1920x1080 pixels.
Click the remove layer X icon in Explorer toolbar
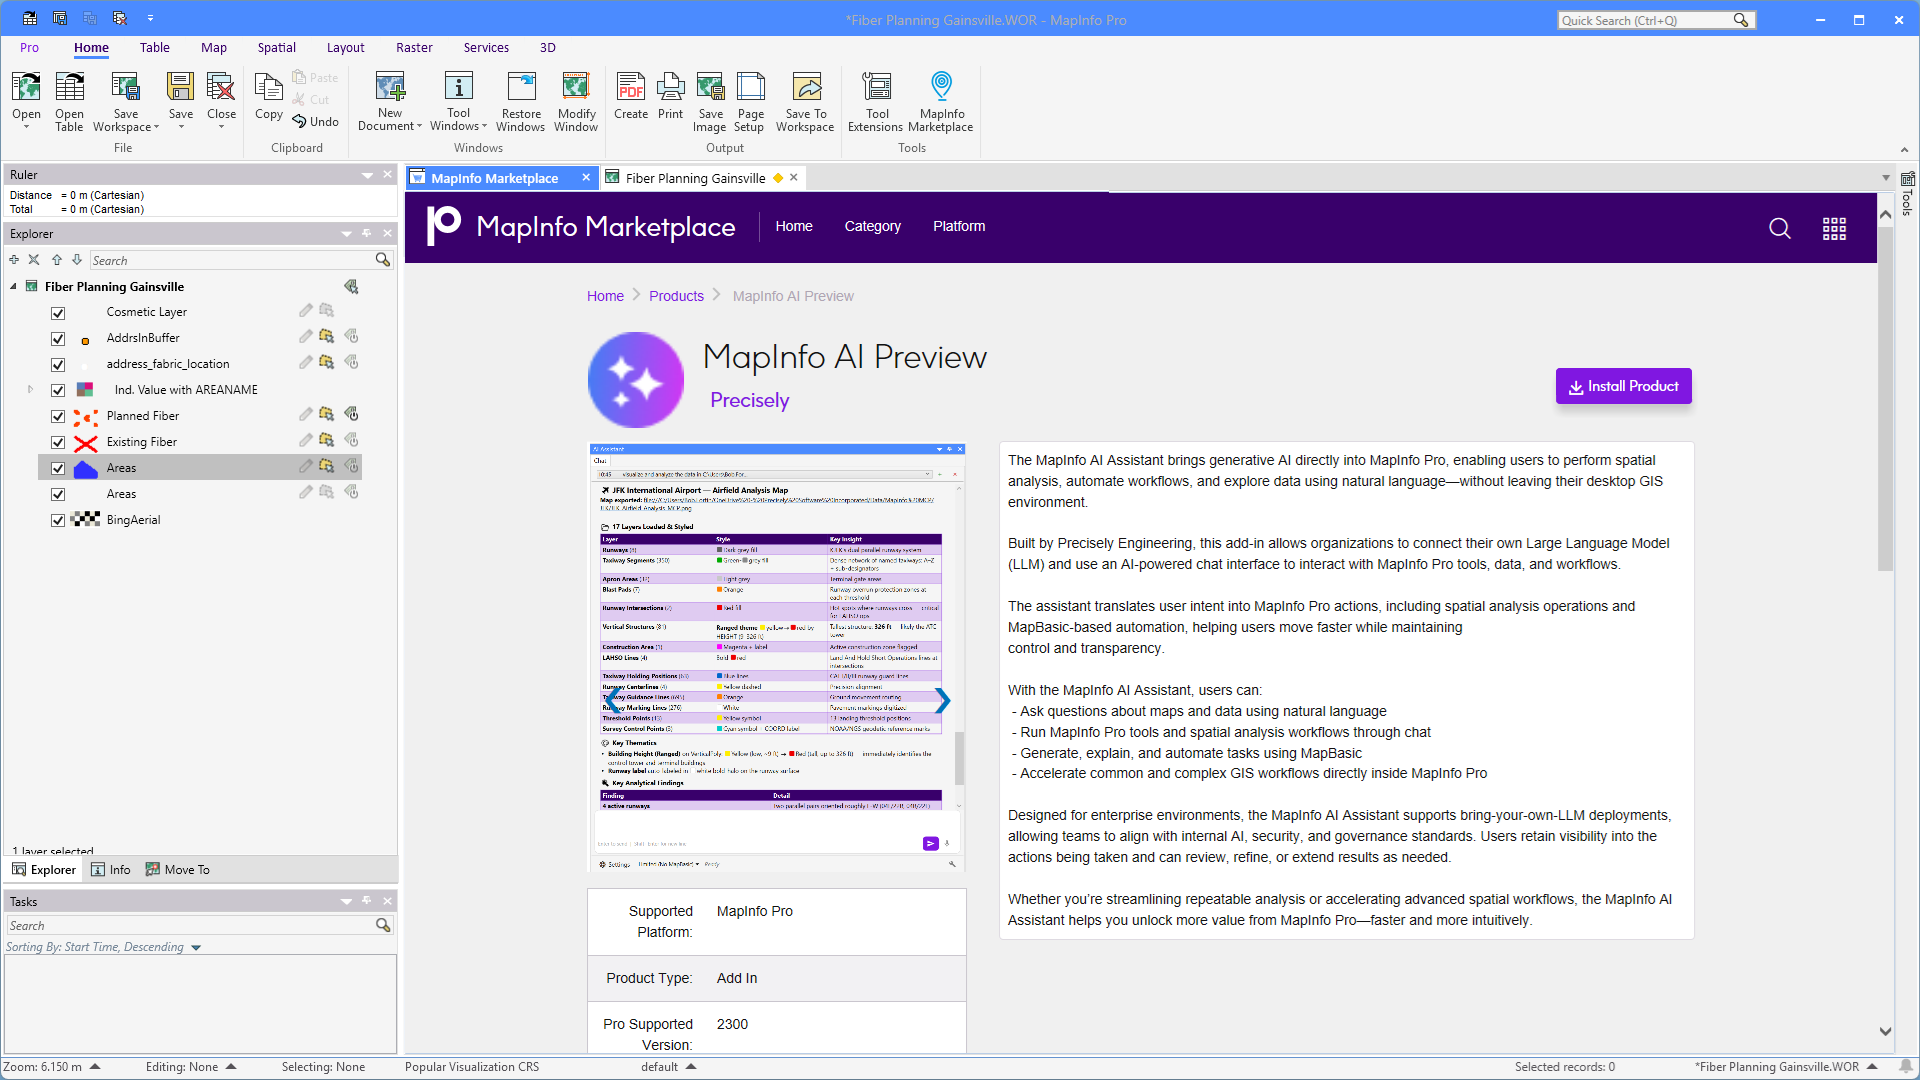(x=34, y=260)
